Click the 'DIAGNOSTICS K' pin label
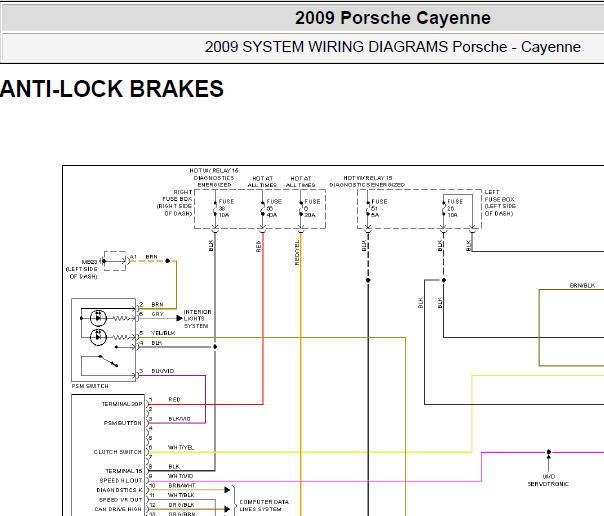The height and width of the screenshot is (516, 604). (119, 490)
